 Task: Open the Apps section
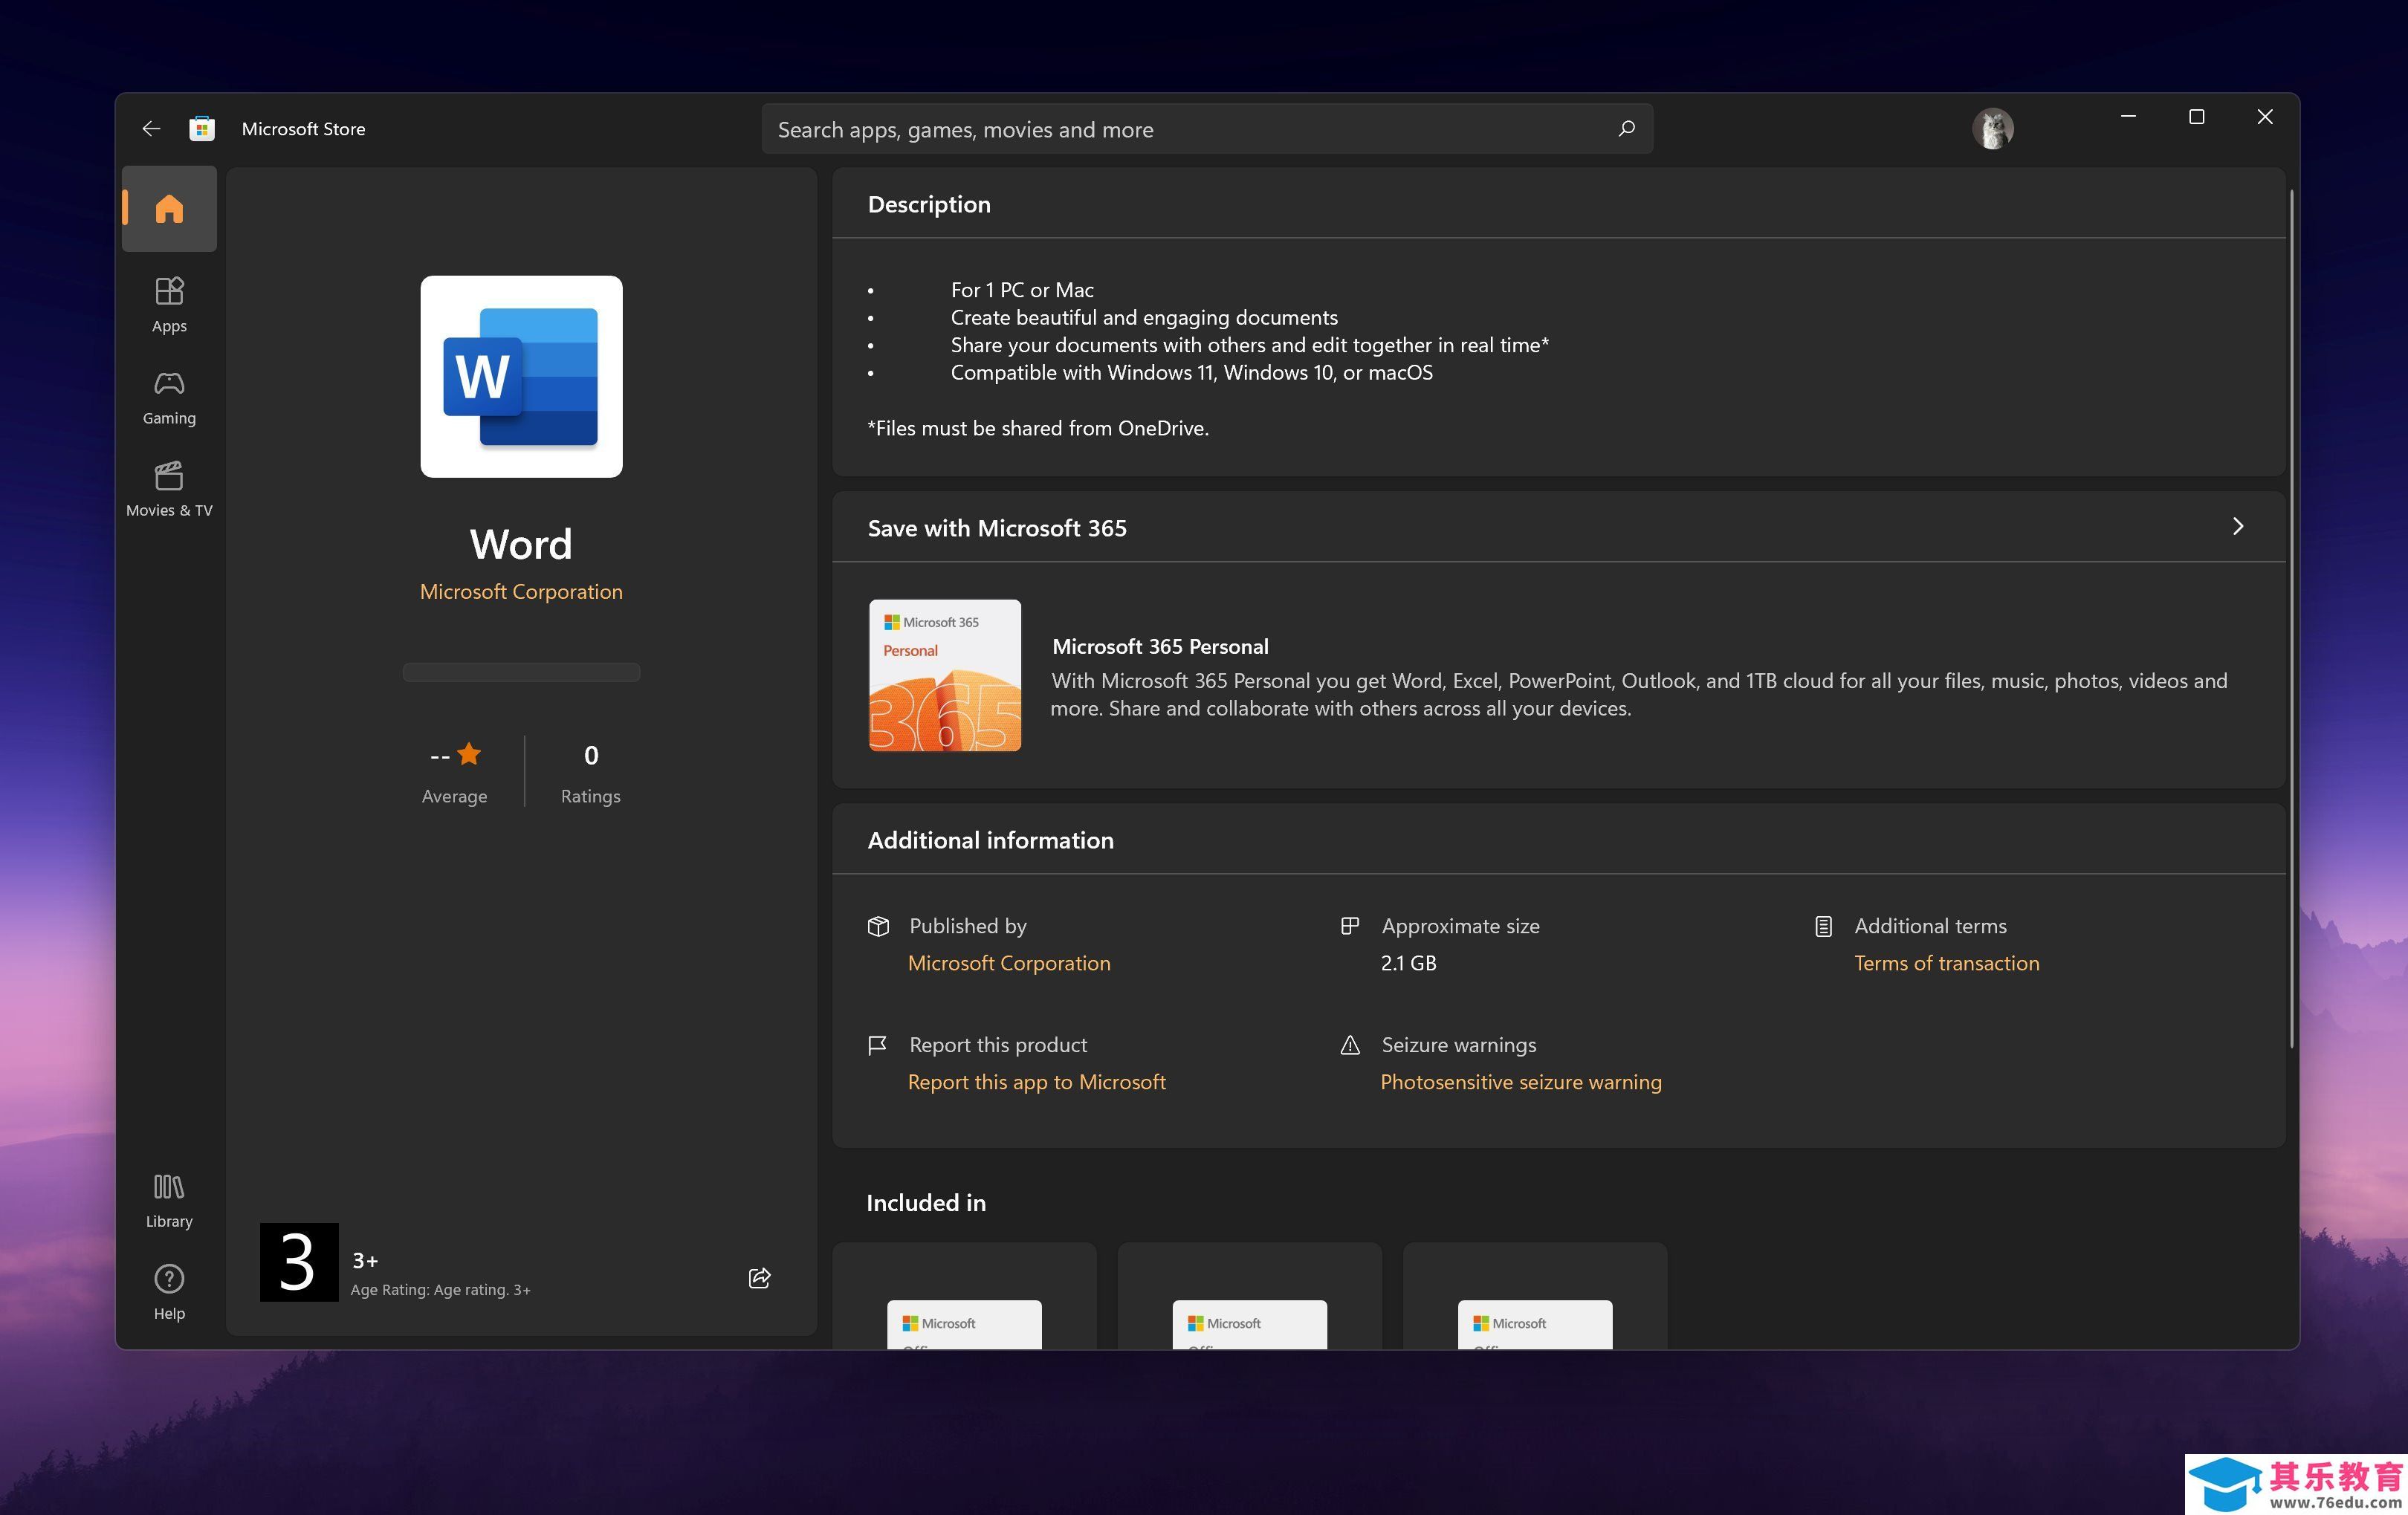point(169,304)
